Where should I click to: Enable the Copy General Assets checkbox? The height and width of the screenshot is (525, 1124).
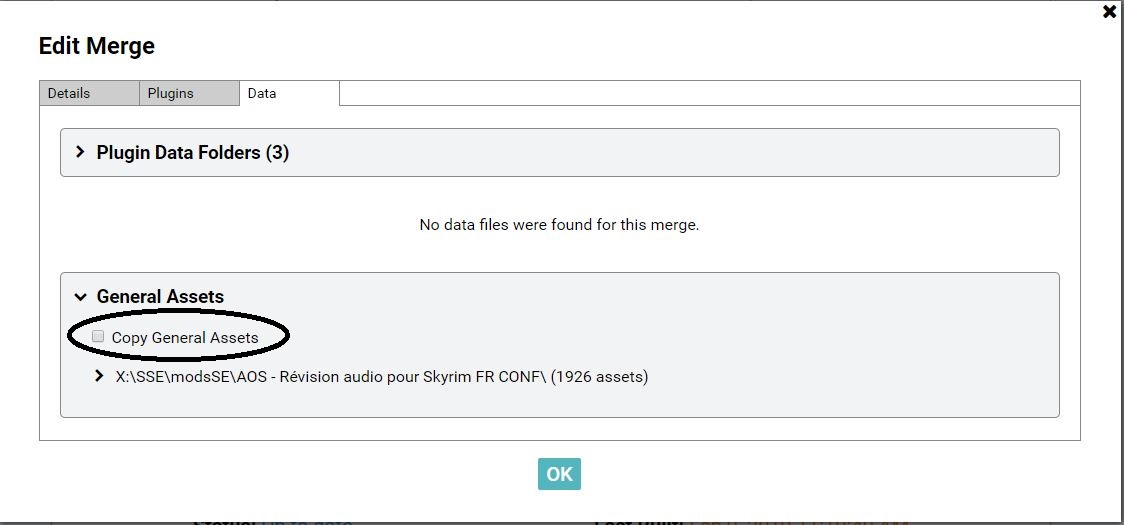[98, 336]
